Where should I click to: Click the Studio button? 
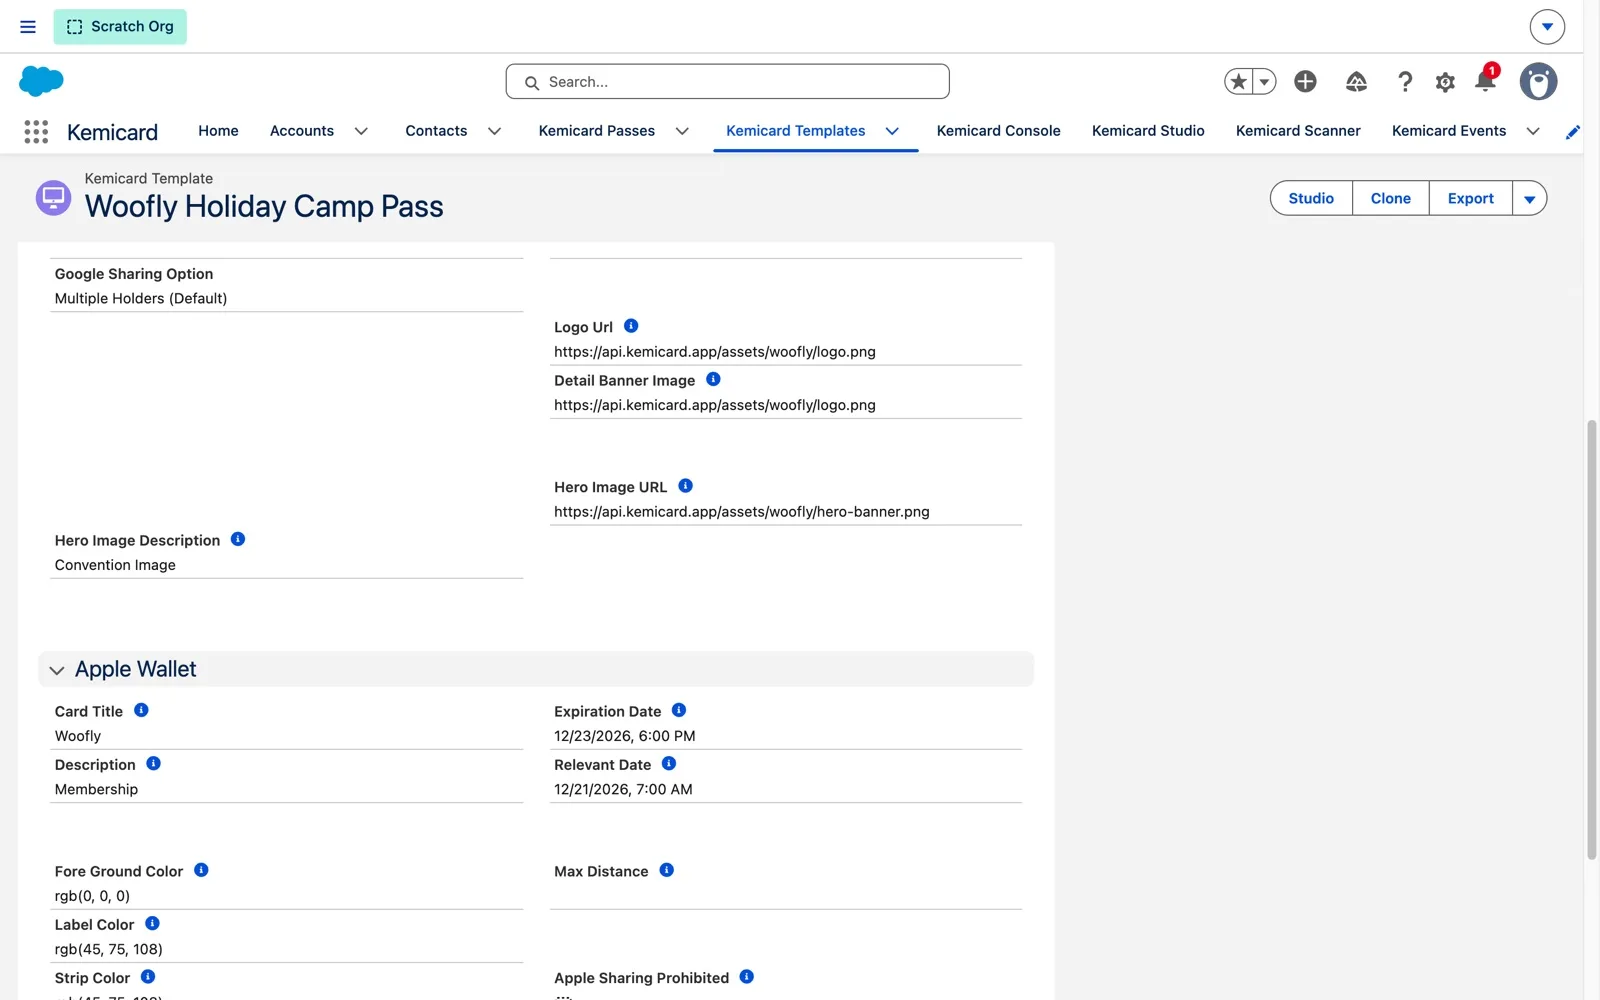(x=1311, y=198)
